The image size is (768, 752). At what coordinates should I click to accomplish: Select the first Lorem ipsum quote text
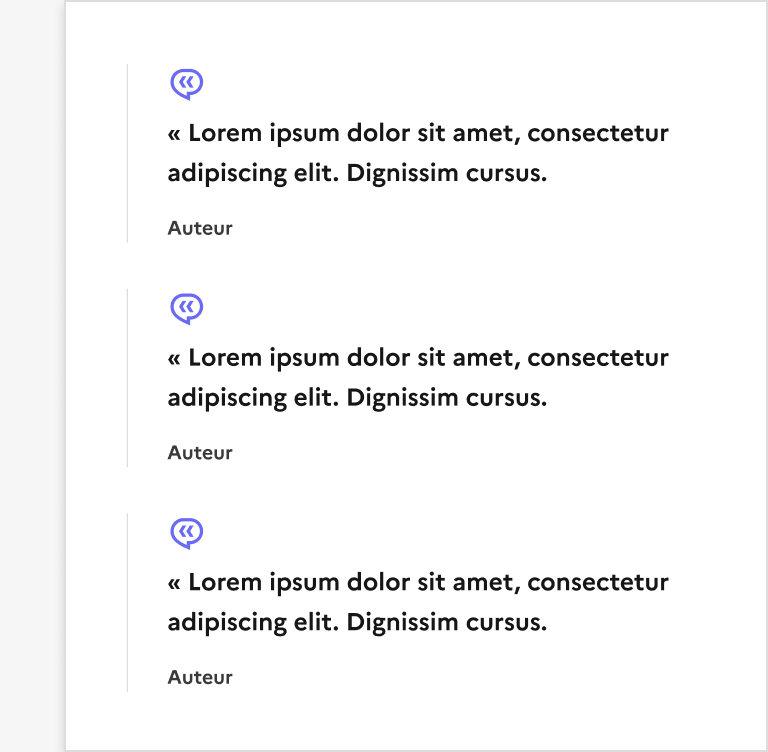pos(418,153)
